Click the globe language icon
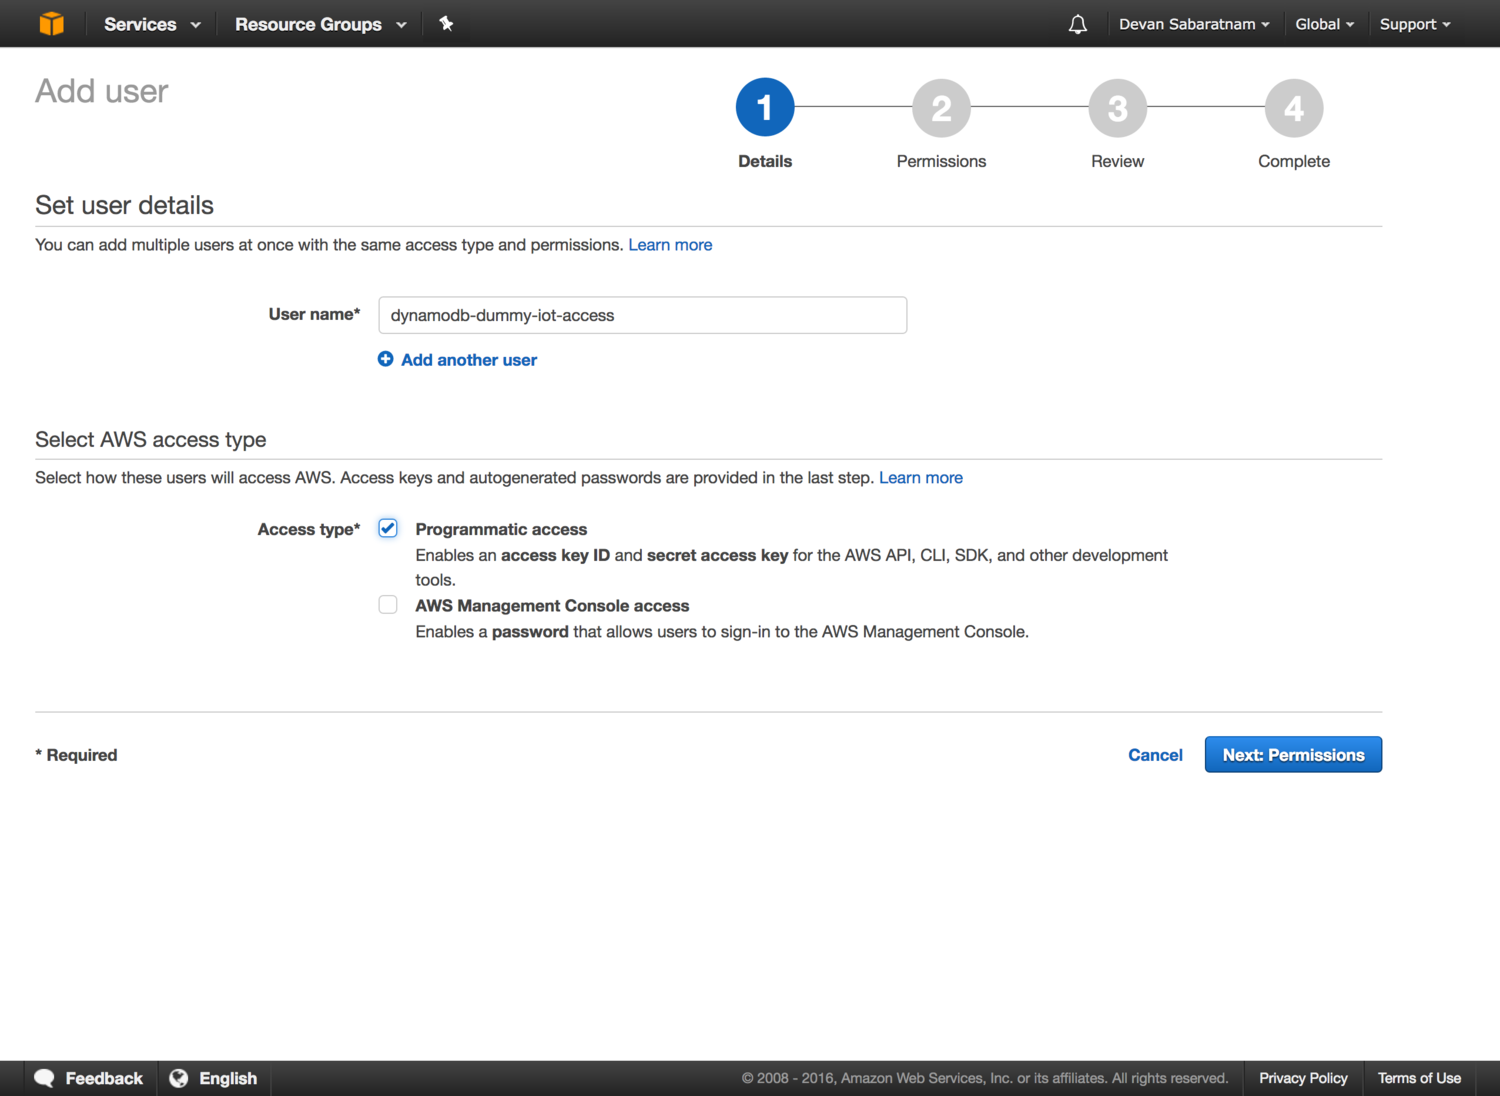1500x1096 pixels. 179,1078
